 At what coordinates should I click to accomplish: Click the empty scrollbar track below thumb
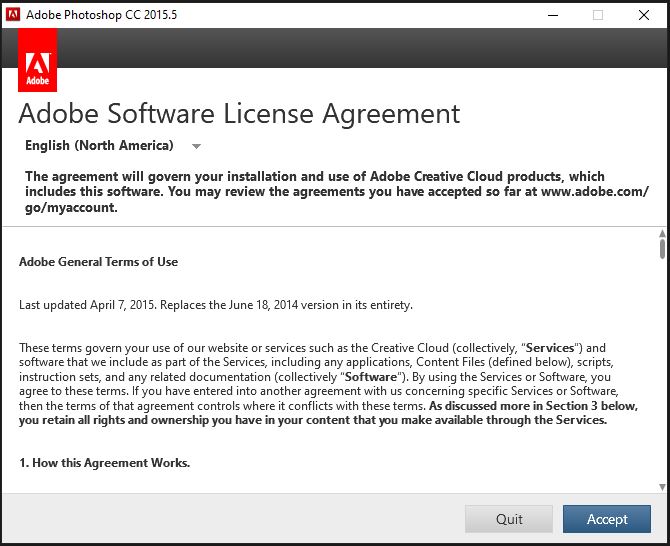[x=662, y=380]
